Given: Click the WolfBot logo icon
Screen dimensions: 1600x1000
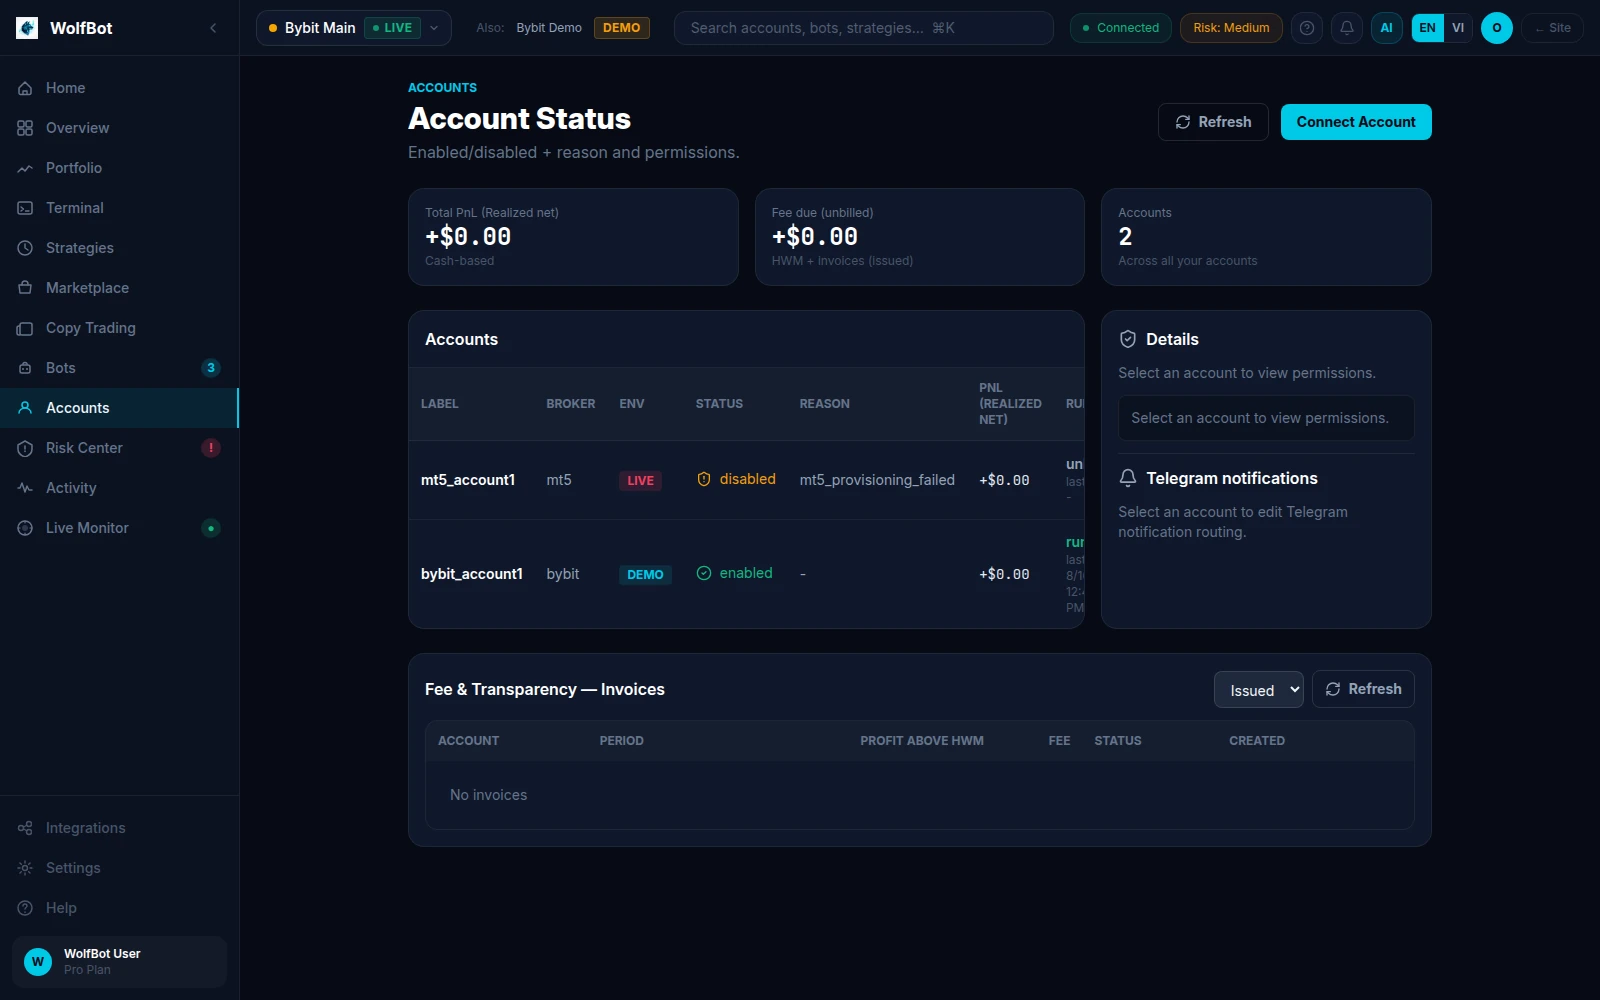Looking at the screenshot, I should click(27, 28).
